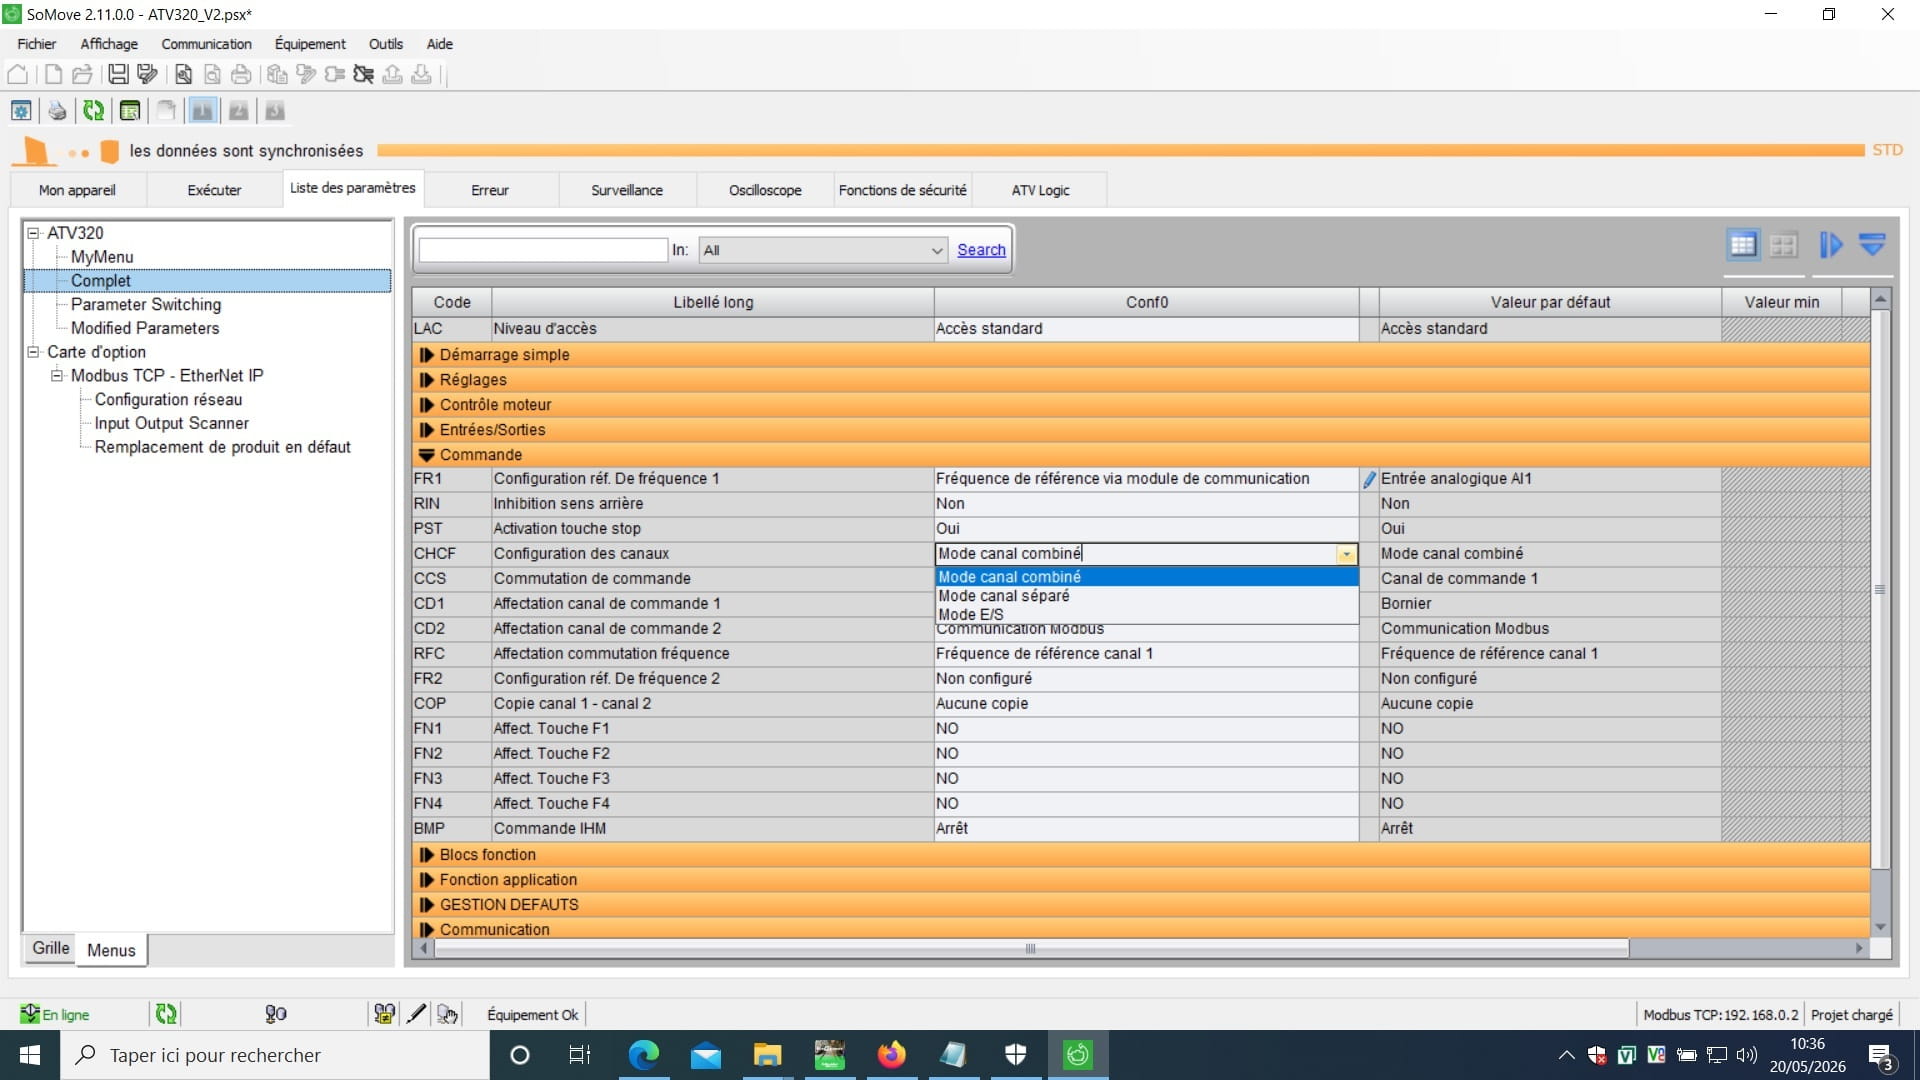Switch to the Mon appareil tab
The width and height of the screenshot is (1920, 1080).
click(x=77, y=190)
